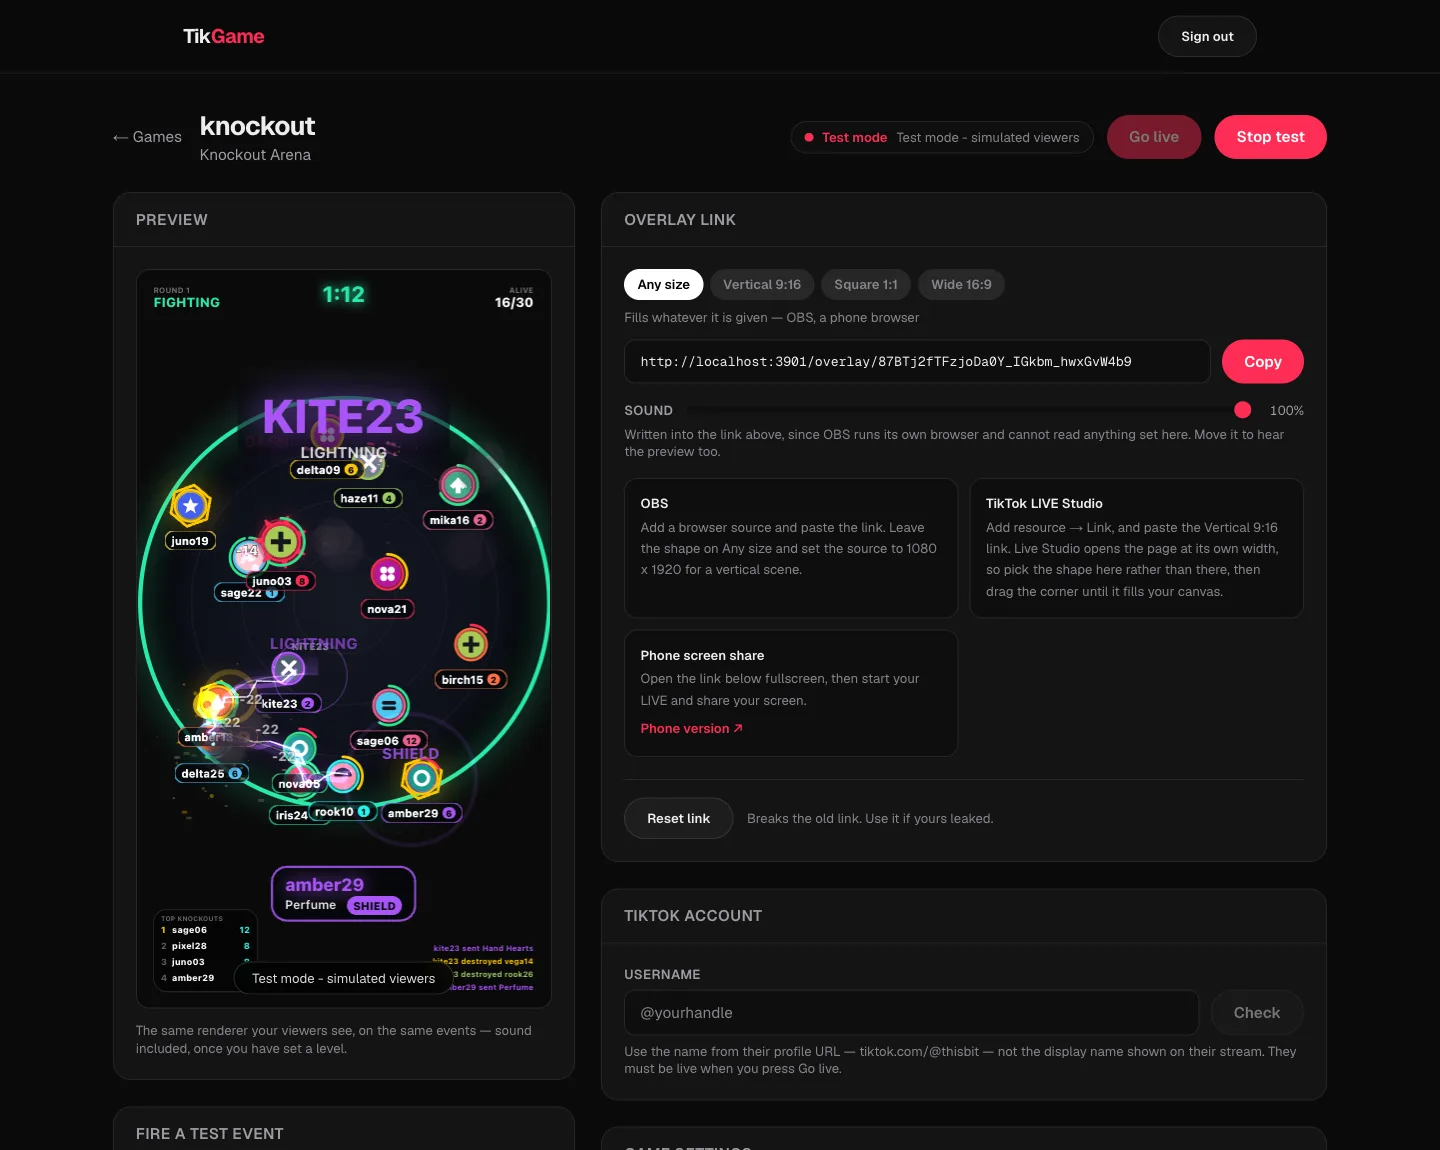
Task: Click the sound volume slider handle
Action: click(1243, 410)
